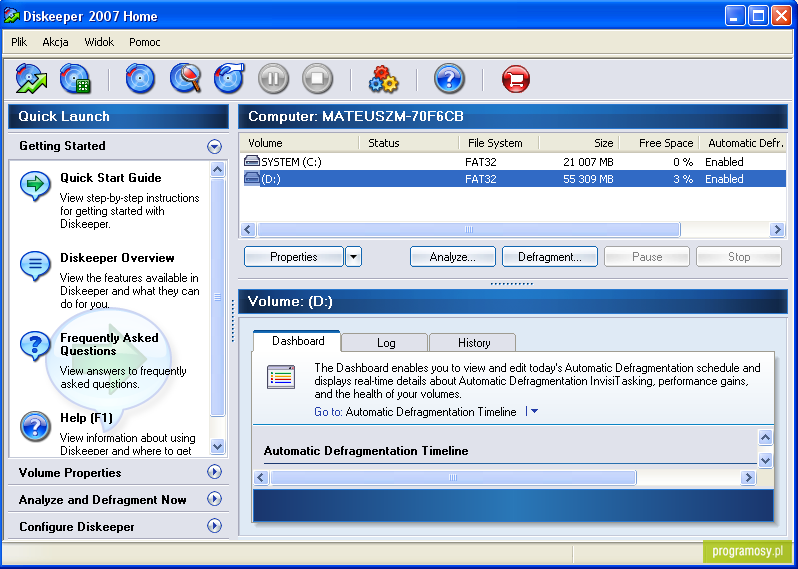Viewport: 798px width, 569px height.
Task: Click the blue question mark Help toolbar icon
Action: [449, 79]
